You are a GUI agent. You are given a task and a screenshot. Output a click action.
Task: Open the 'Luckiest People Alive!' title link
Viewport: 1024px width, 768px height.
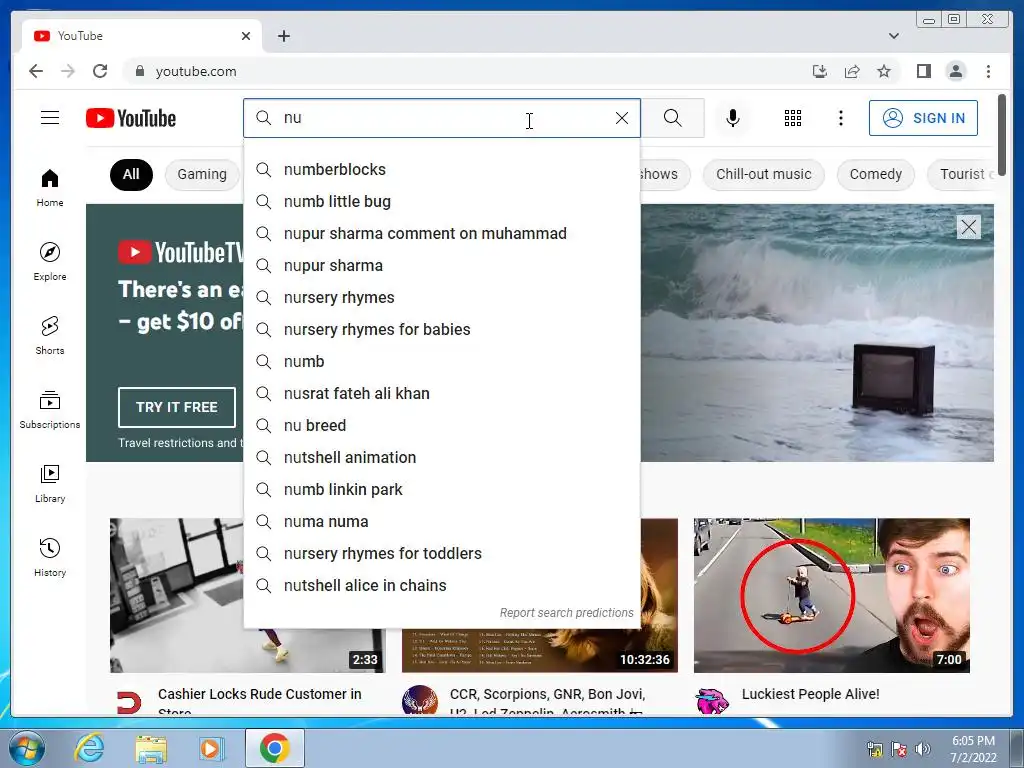pos(810,694)
